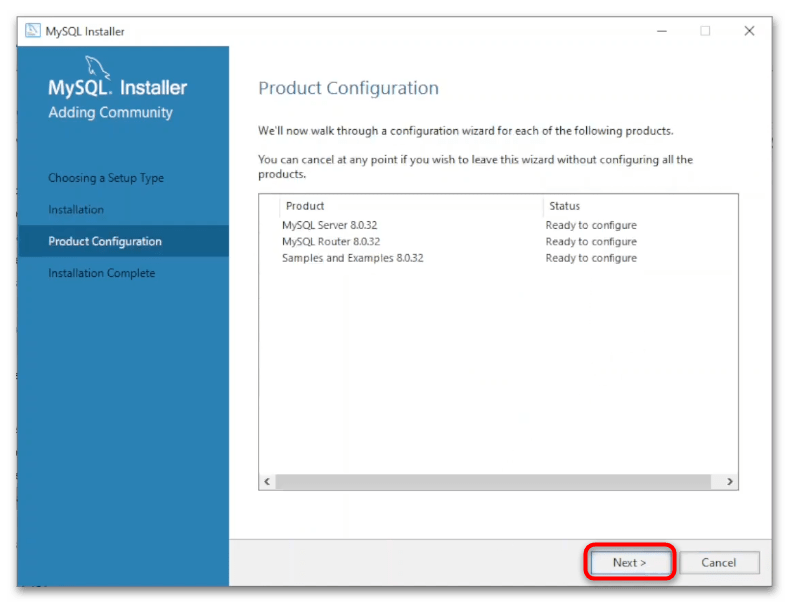Minimize the MySQL Installer window
Image resolution: width=789 pixels, height=603 pixels.
[x=662, y=31]
